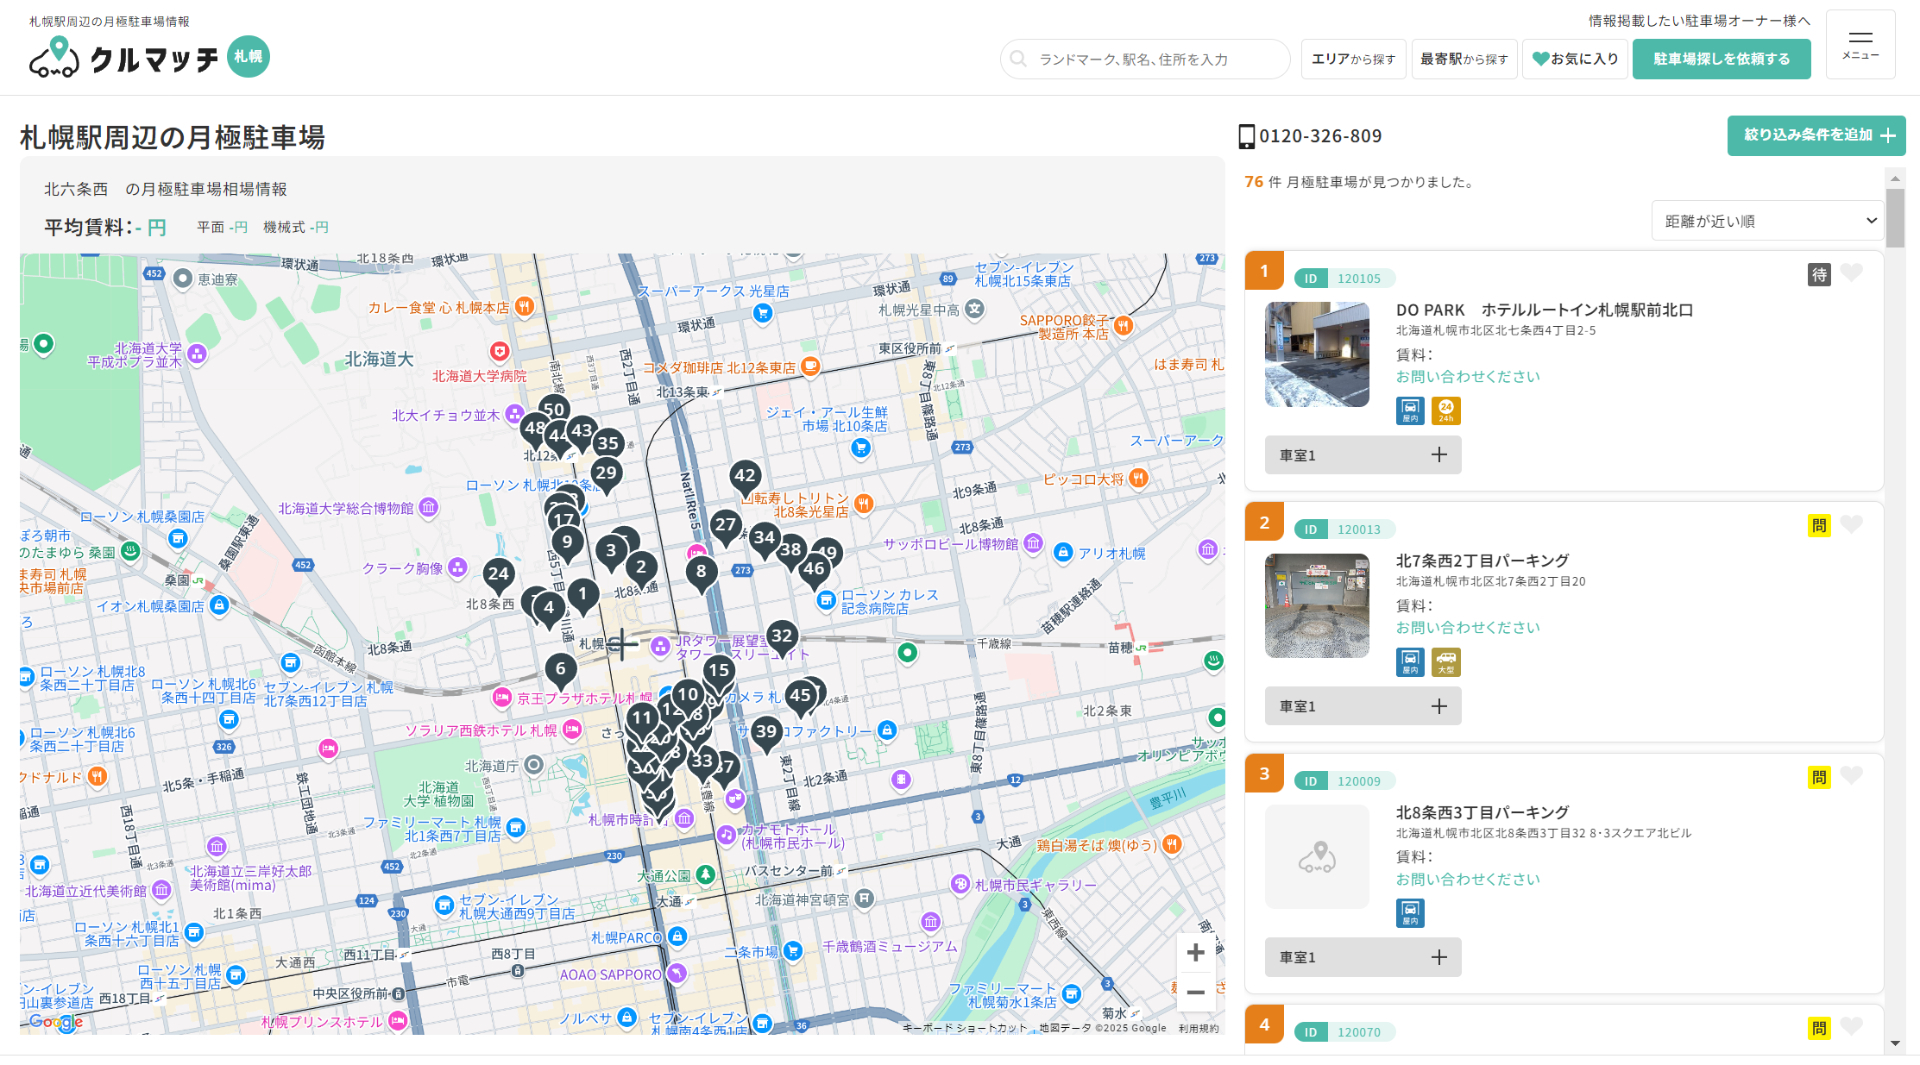This screenshot has width=1920, height=1065.
Task: Call phone number 0120-326-809
Action: tap(1320, 136)
